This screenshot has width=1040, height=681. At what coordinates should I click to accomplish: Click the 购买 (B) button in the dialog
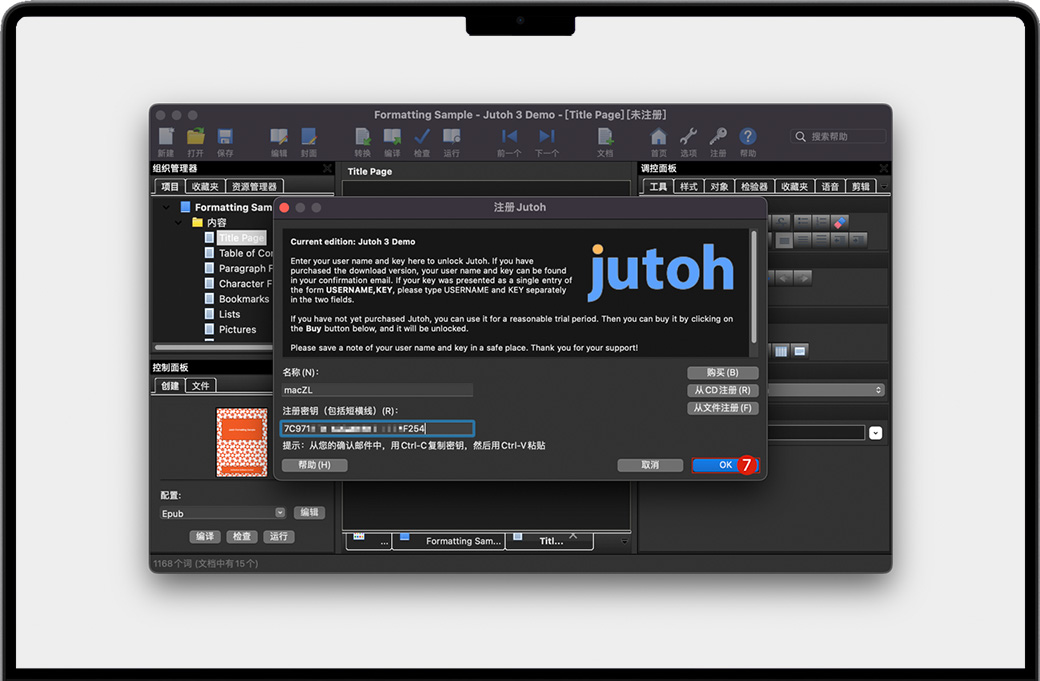(x=722, y=372)
